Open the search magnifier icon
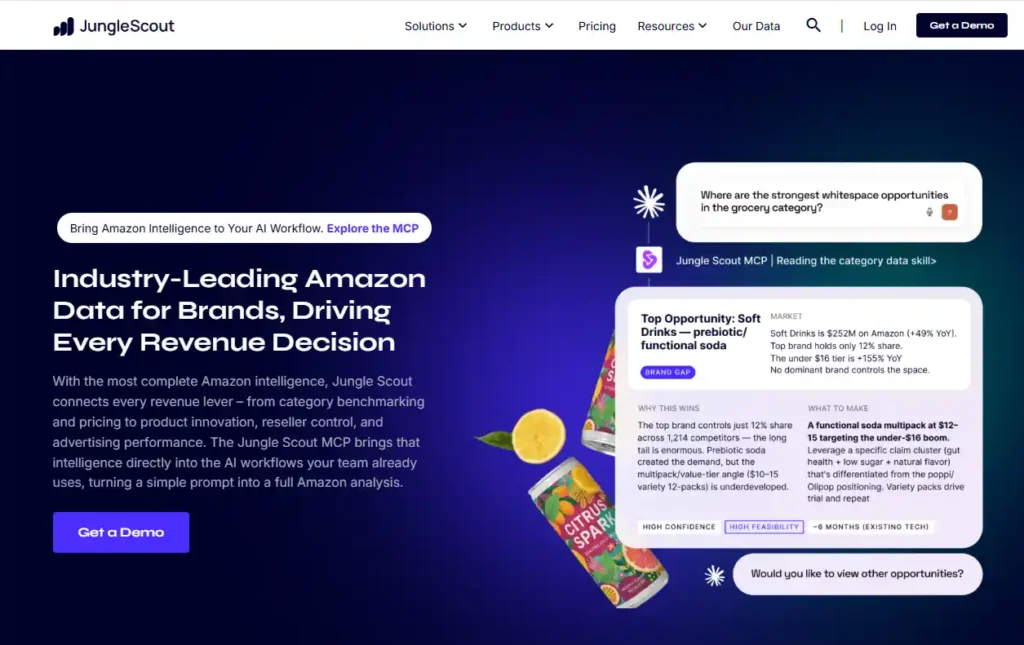 (x=813, y=25)
